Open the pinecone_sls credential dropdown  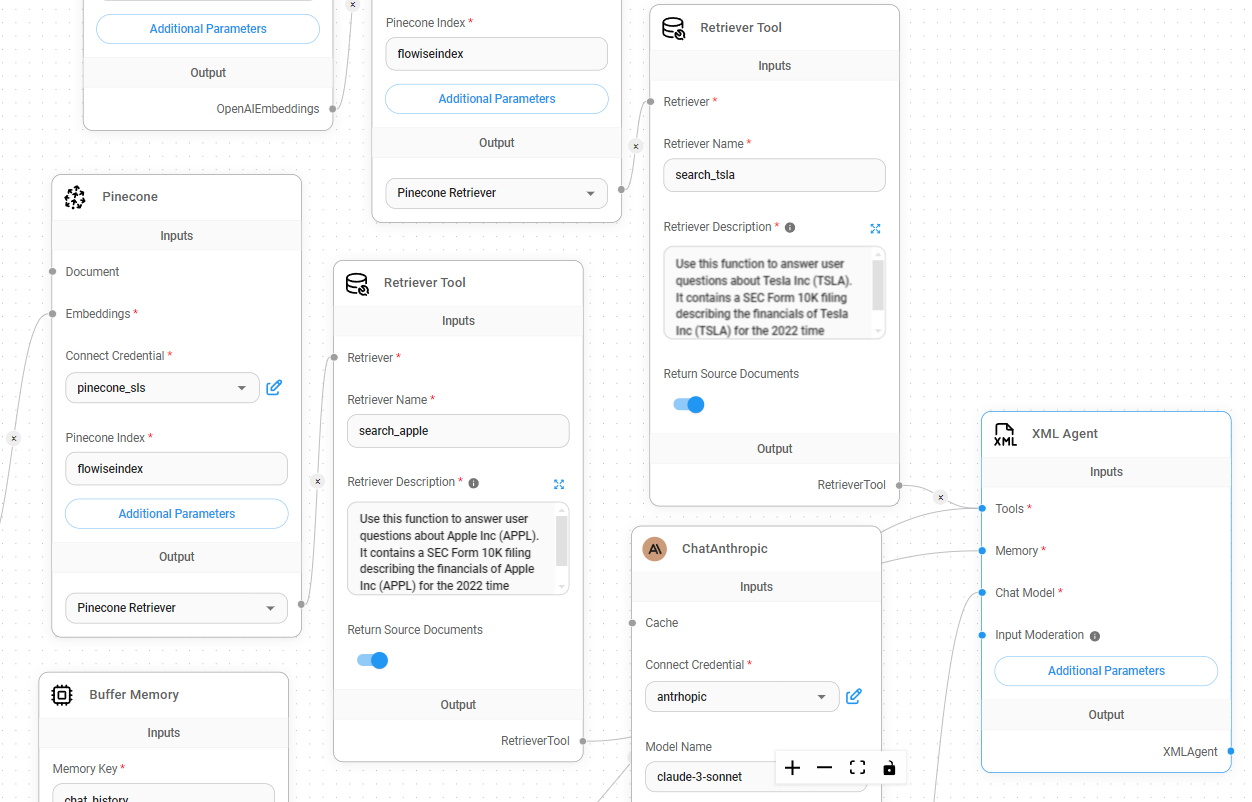click(x=162, y=388)
